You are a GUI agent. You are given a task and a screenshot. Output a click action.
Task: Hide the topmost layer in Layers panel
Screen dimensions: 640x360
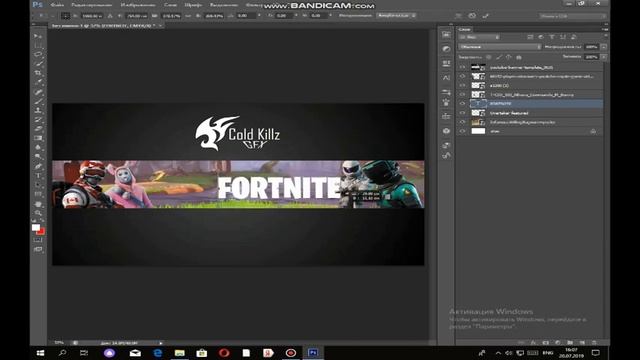coord(462,67)
